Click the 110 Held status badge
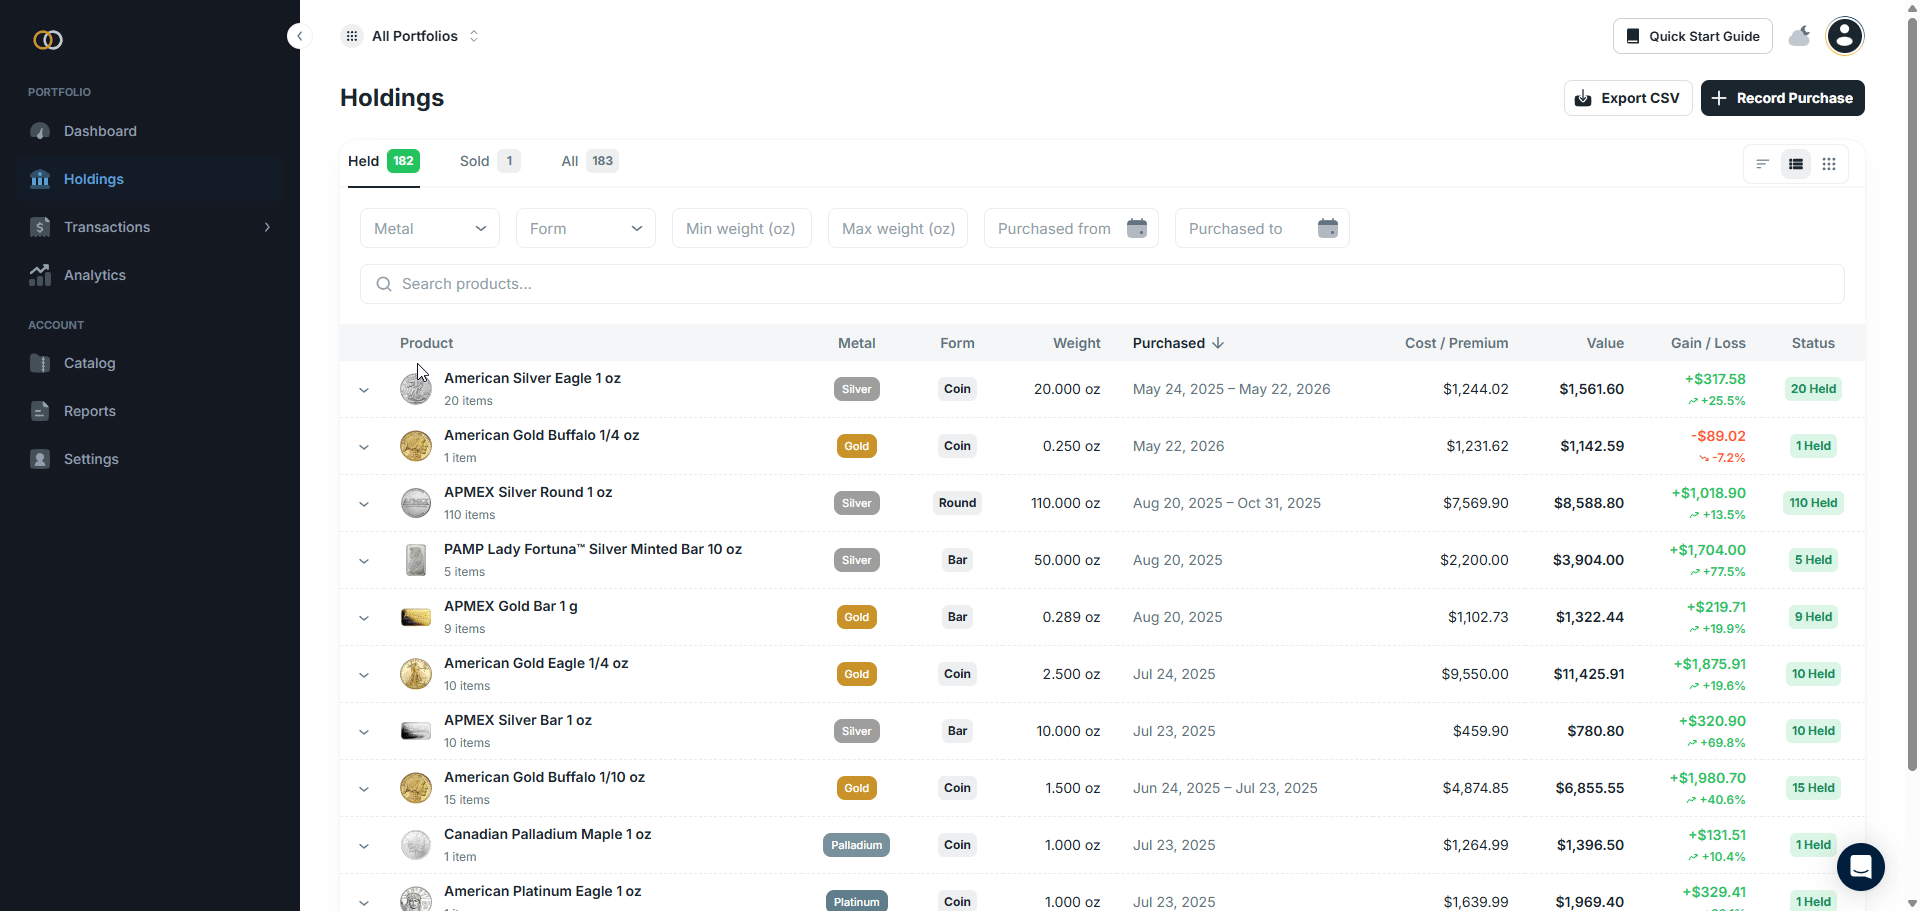This screenshot has height=911, width=1920. coord(1813,503)
